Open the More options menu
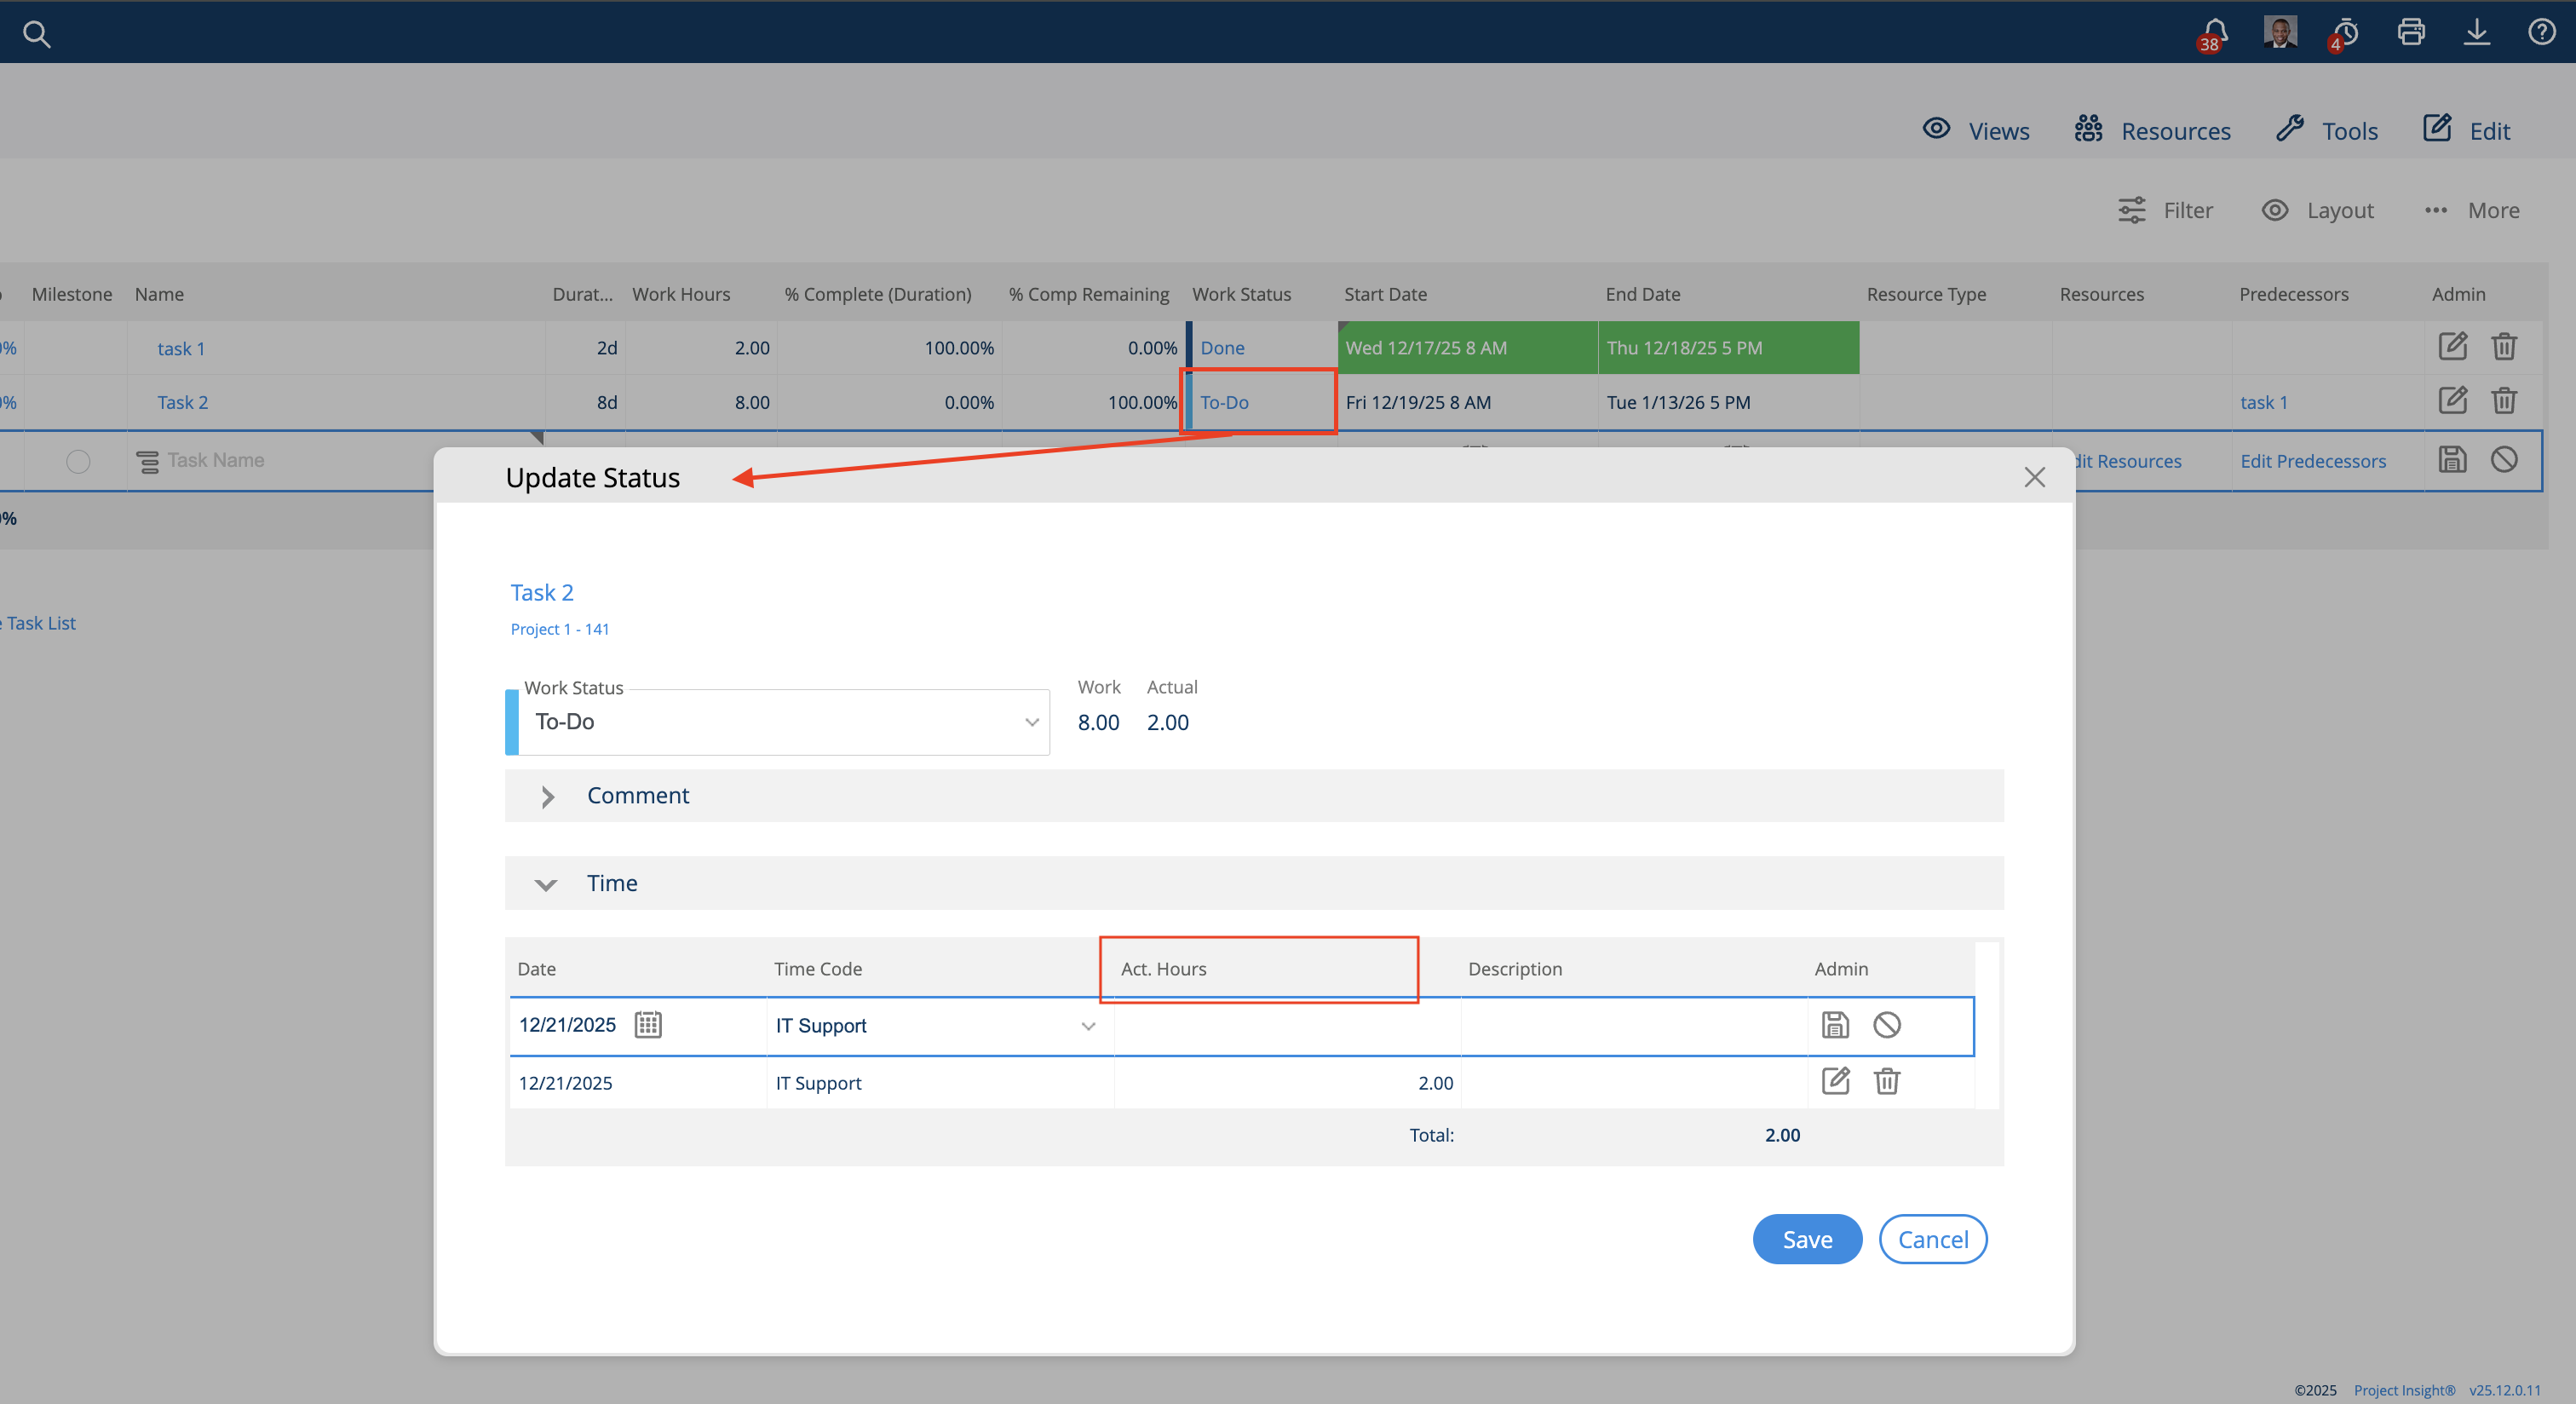 coord(2472,210)
